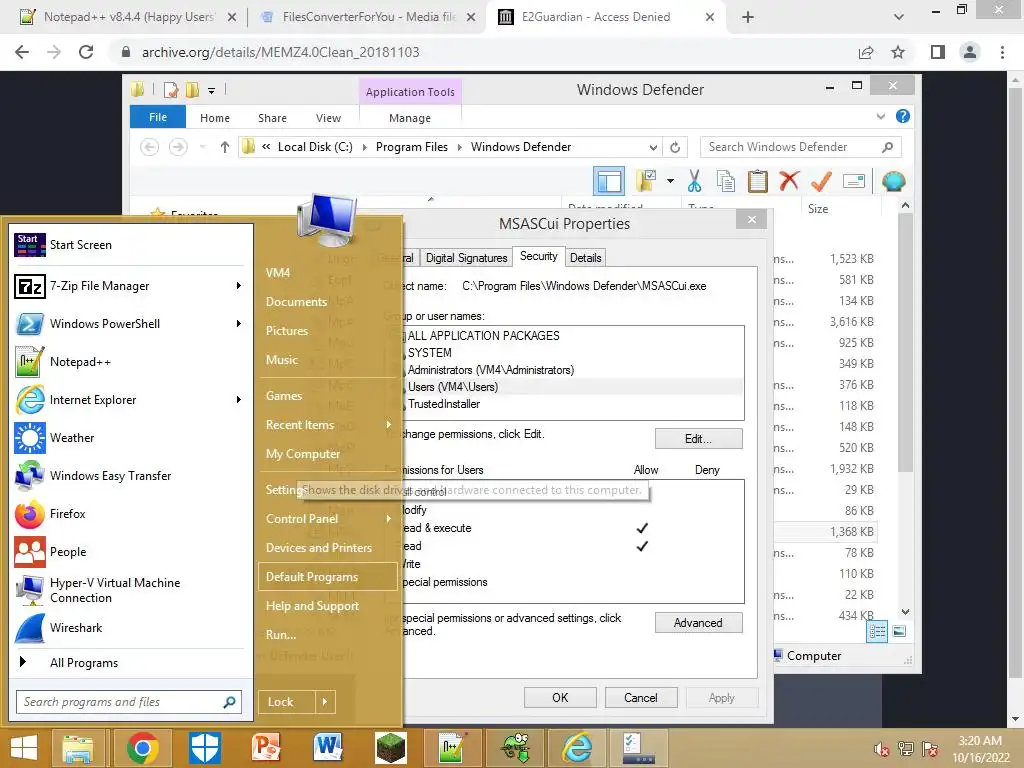The height and width of the screenshot is (768, 1024).
Task: Open PowerPoint from the taskbar
Action: click(266, 748)
